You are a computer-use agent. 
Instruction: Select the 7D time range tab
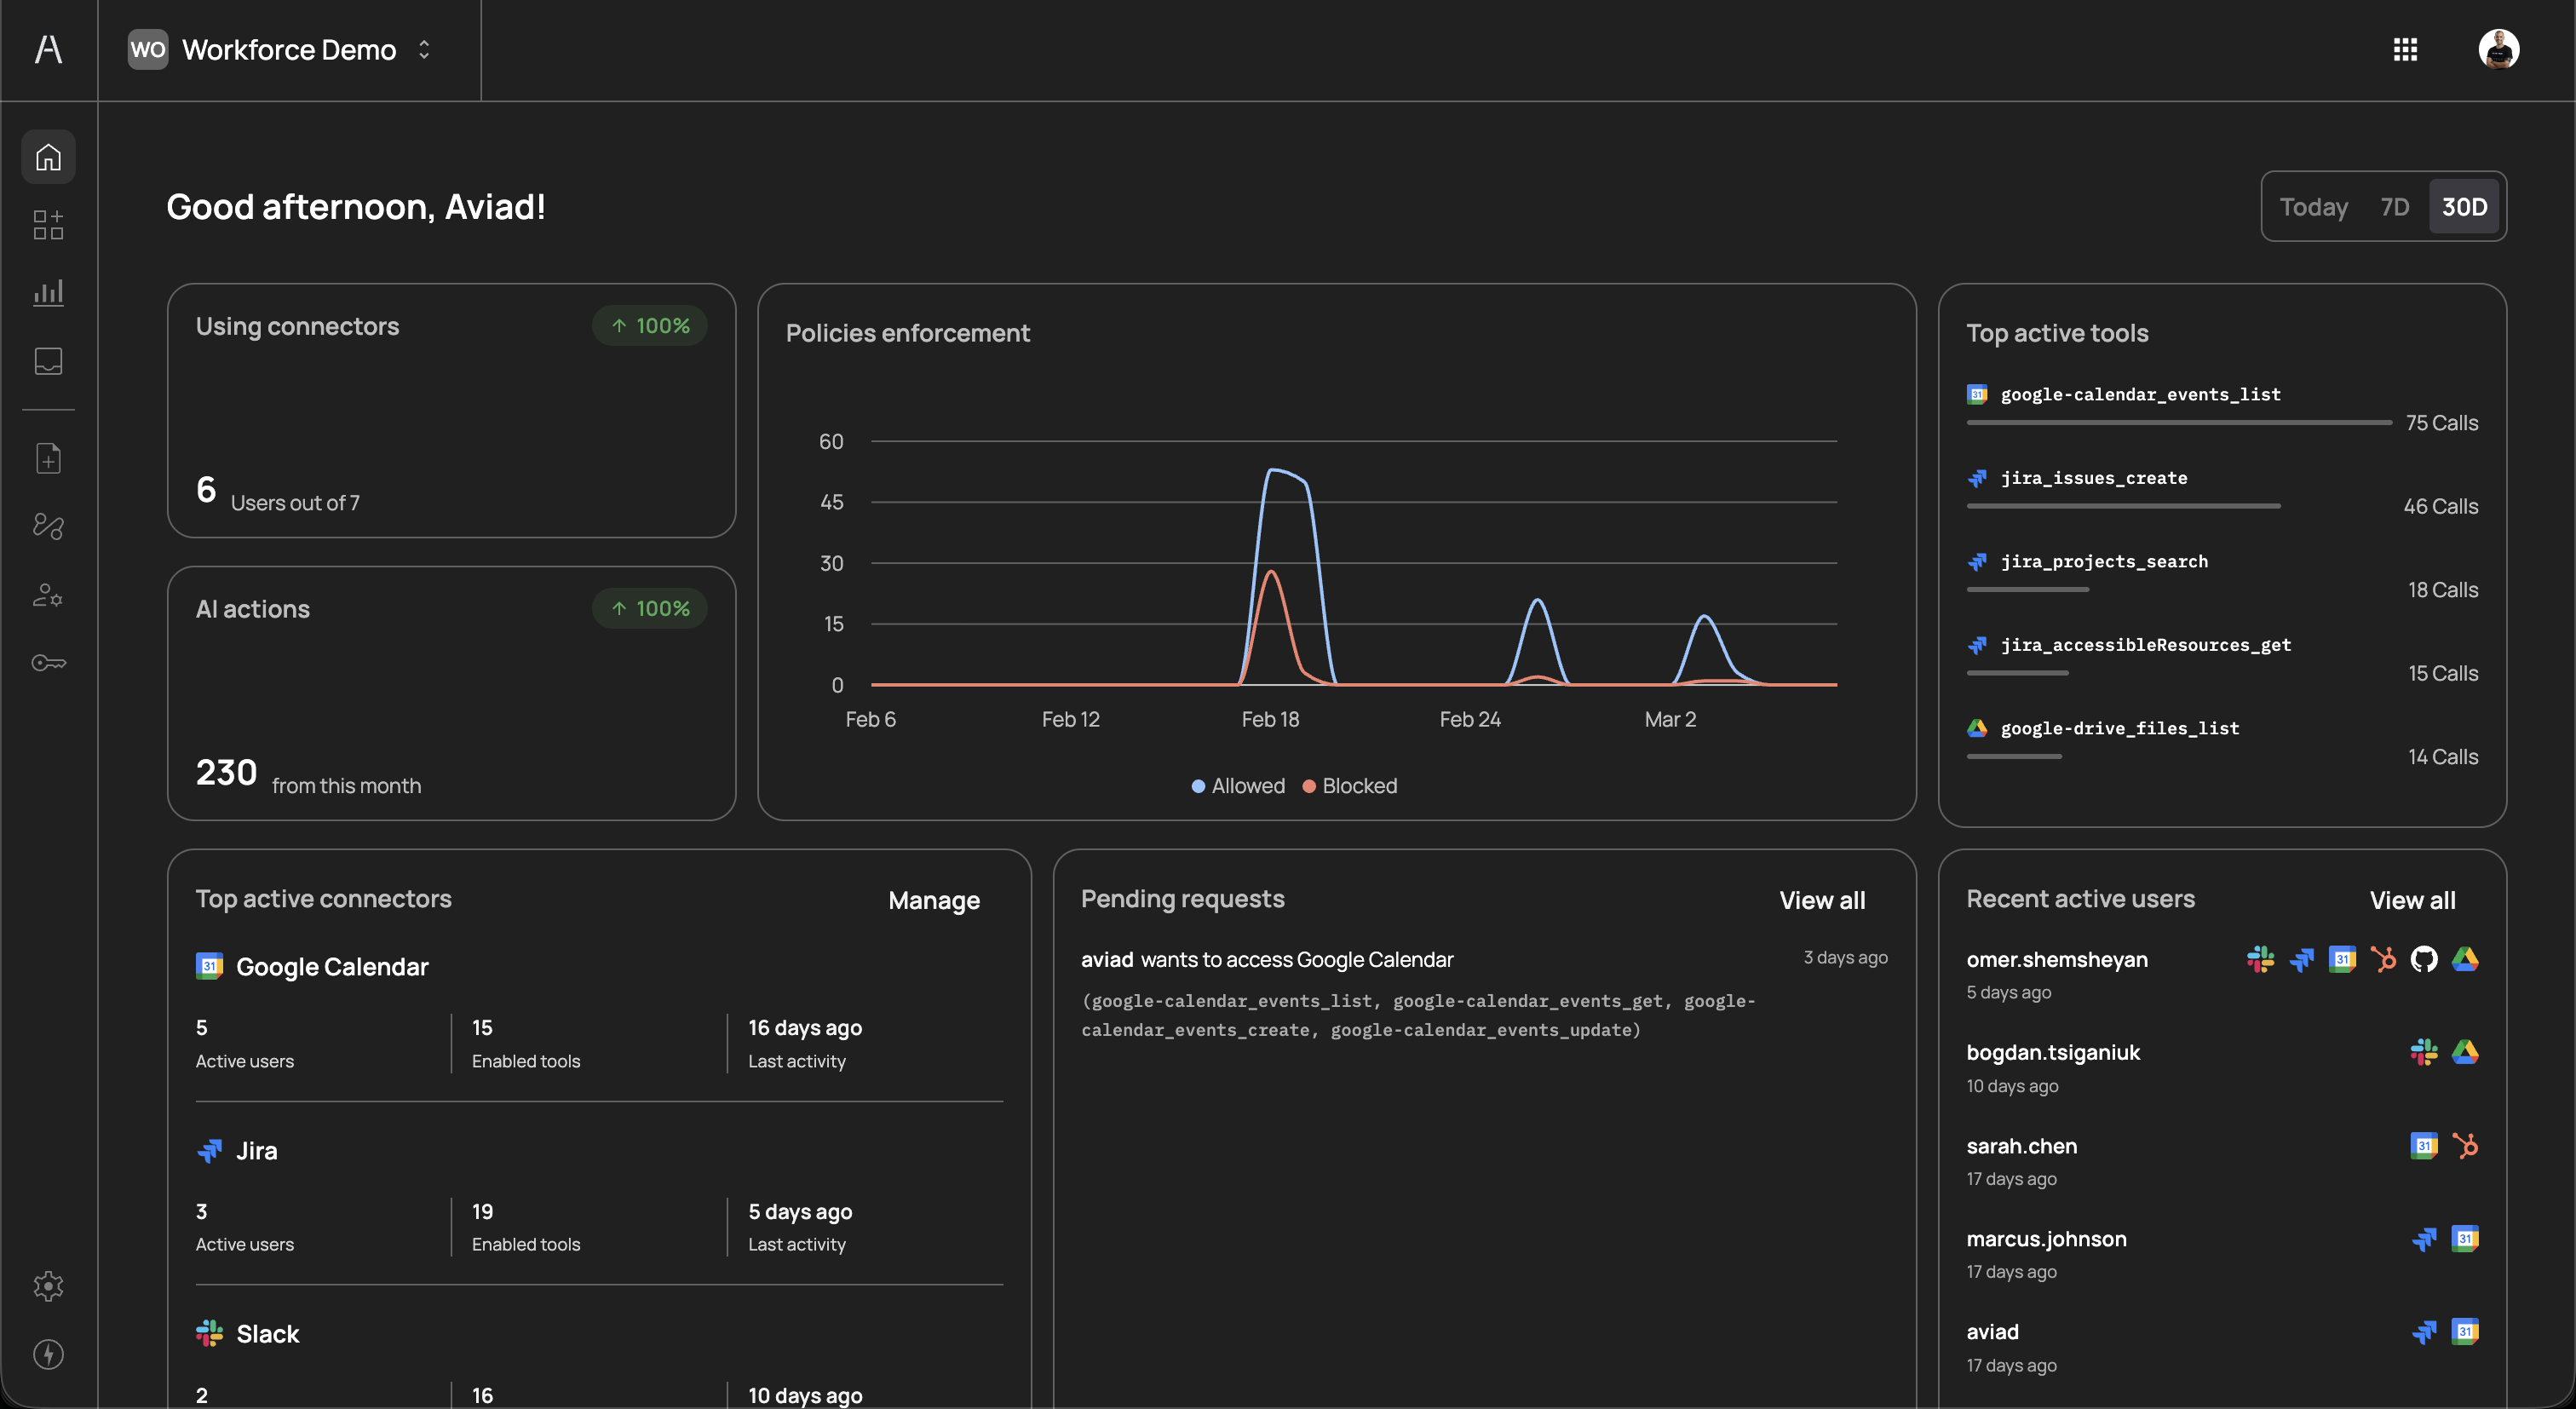(x=2394, y=207)
